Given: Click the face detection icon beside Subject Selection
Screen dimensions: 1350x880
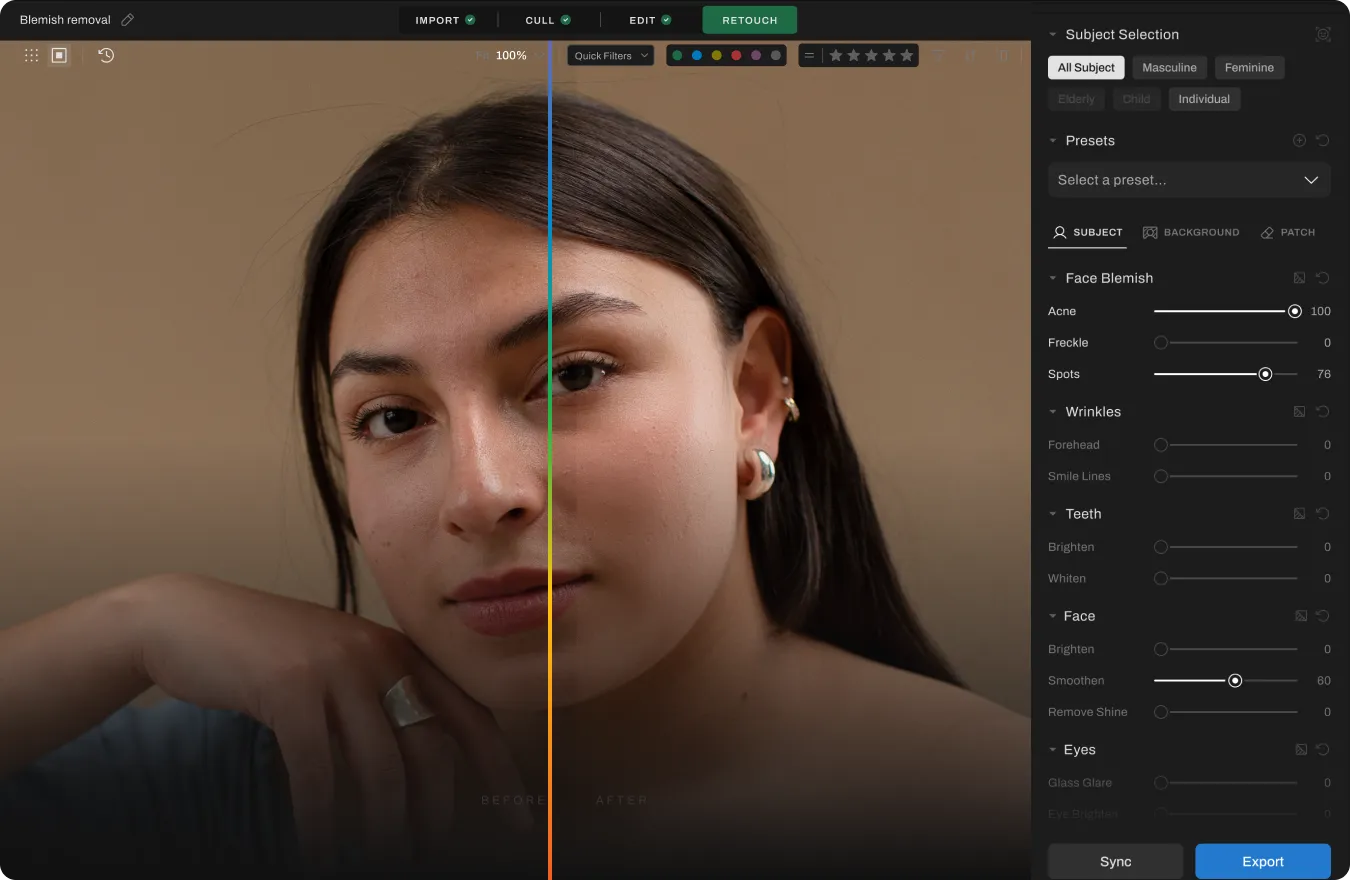Looking at the screenshot, I should [x=1323, y=35].
